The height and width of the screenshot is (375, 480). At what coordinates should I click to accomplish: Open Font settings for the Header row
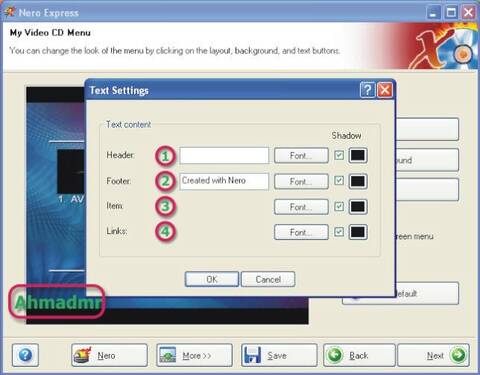coord(301,155)
